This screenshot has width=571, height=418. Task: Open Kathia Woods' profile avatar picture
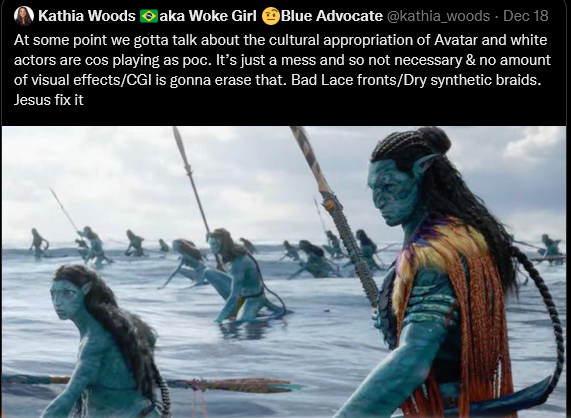click(x=24, y=16)
